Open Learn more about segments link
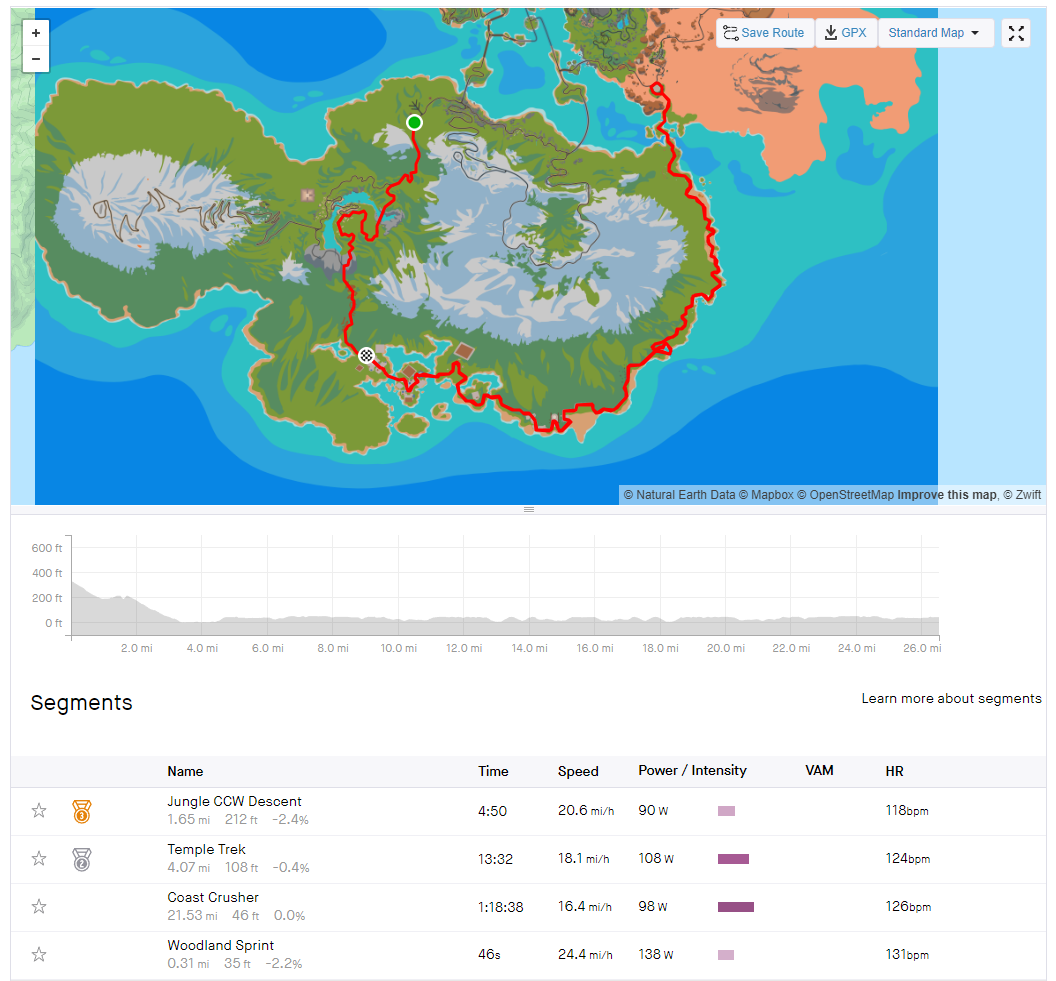Image resolution: width=1056 pixels, height=981 pixels. [951, 699]
